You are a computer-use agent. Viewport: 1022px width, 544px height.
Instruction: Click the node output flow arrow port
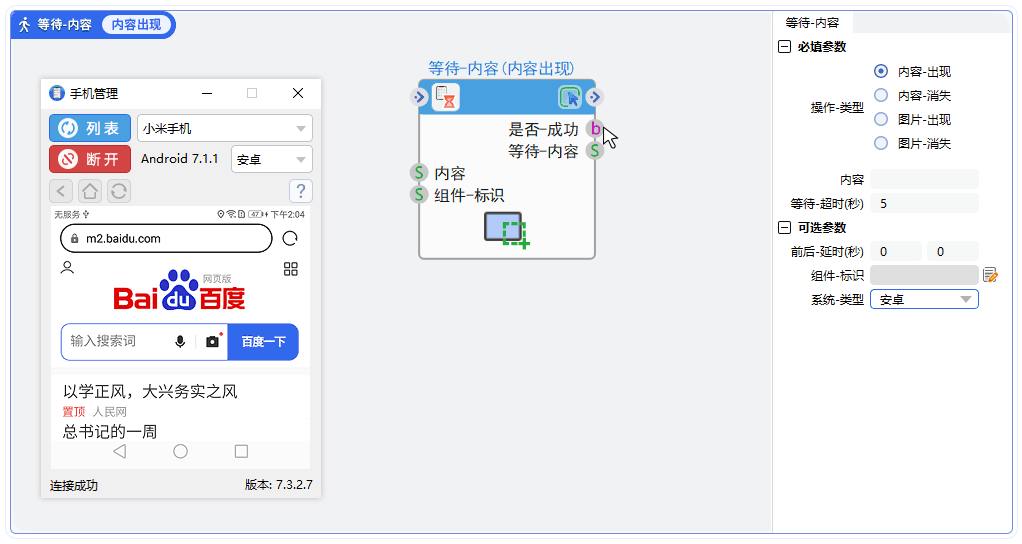click(594, 97)
